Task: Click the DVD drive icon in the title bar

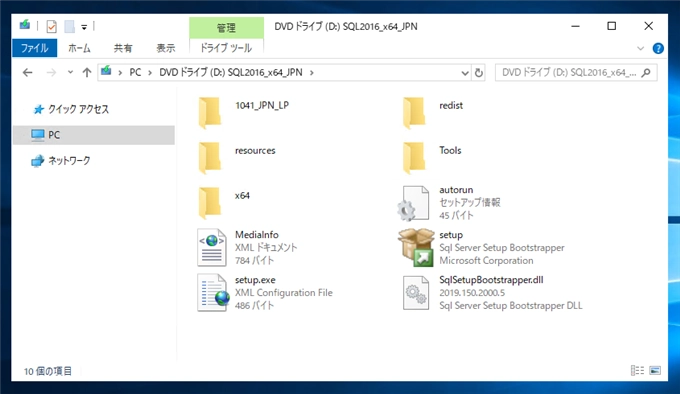Action: (25, 26)
